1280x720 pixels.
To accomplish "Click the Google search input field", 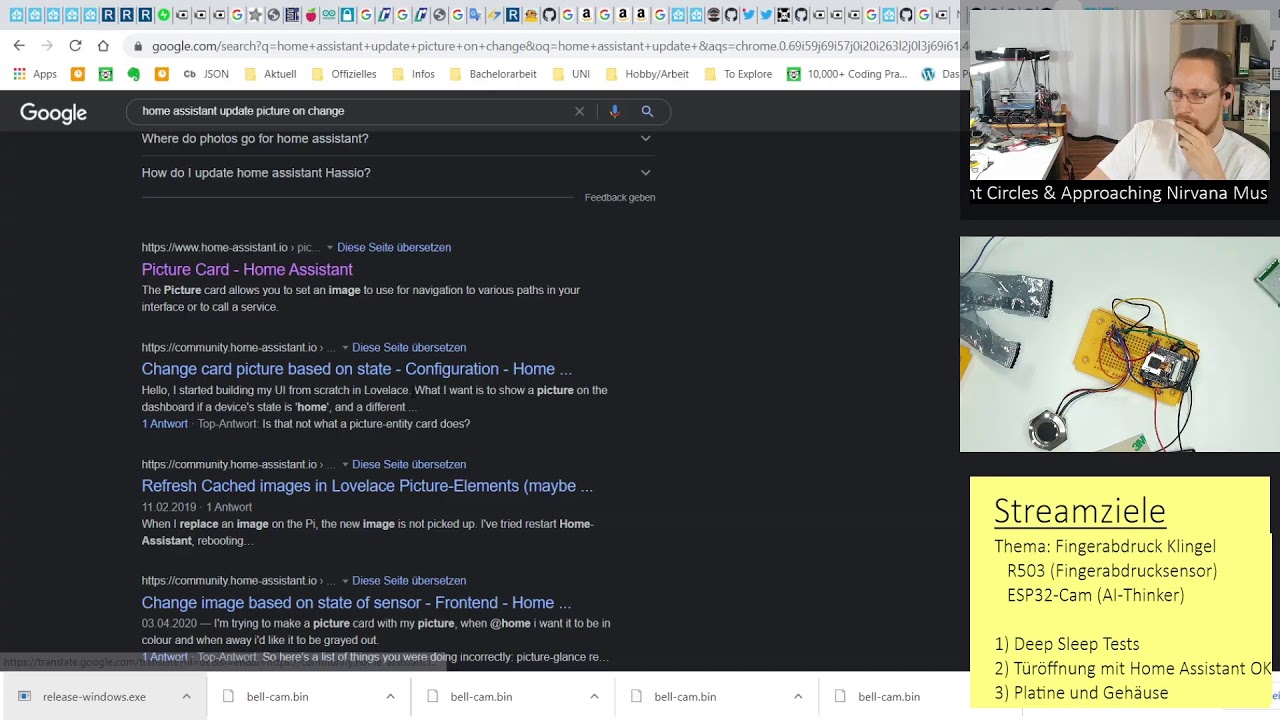I will 350,111.
